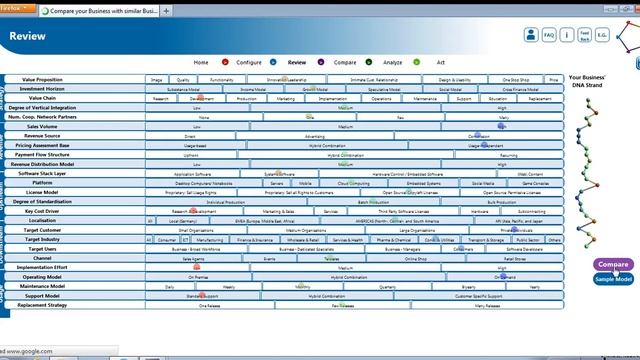Select 'Game Consoles' platform
The image size is (640, 360).
536,184
